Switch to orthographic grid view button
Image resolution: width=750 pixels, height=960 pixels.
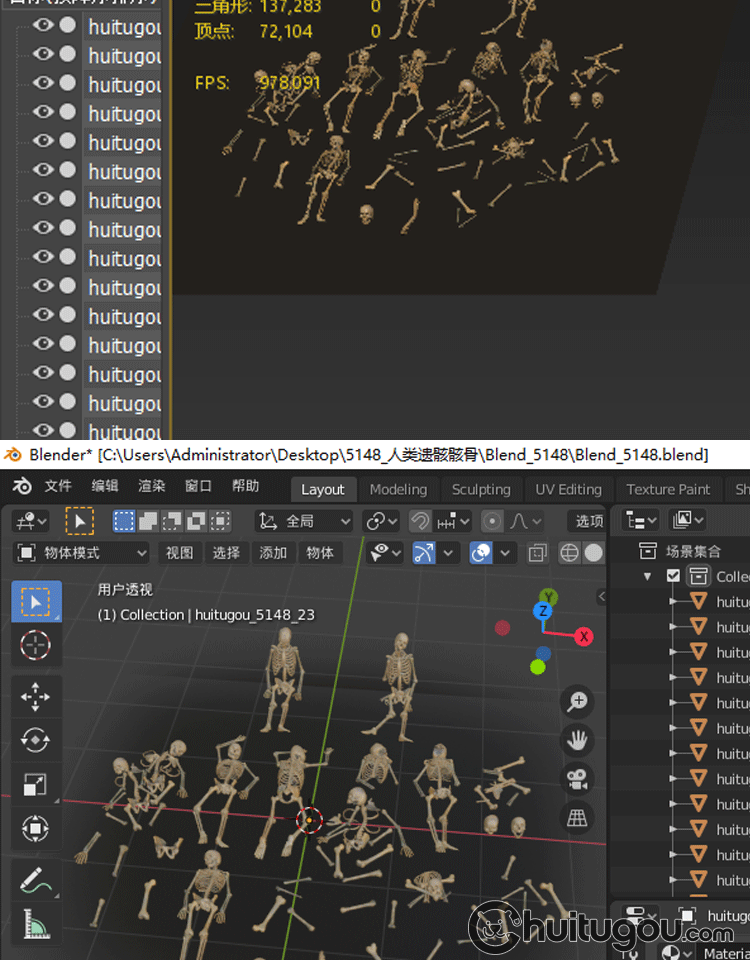point(577,818)
